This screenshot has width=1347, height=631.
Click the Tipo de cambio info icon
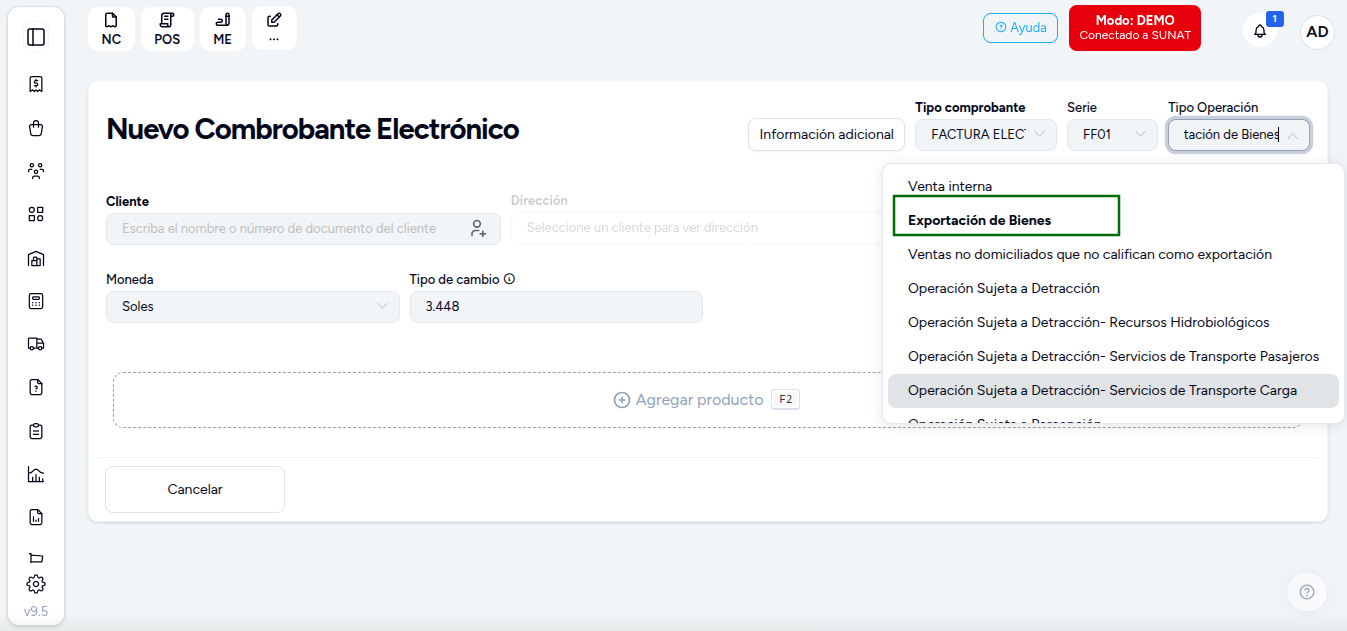point(510,280)
